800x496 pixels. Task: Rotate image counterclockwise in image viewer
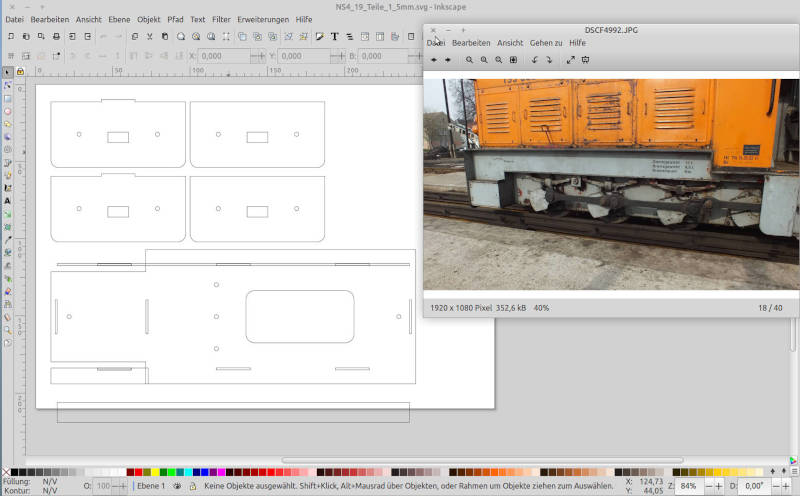(x=534, y=60)
